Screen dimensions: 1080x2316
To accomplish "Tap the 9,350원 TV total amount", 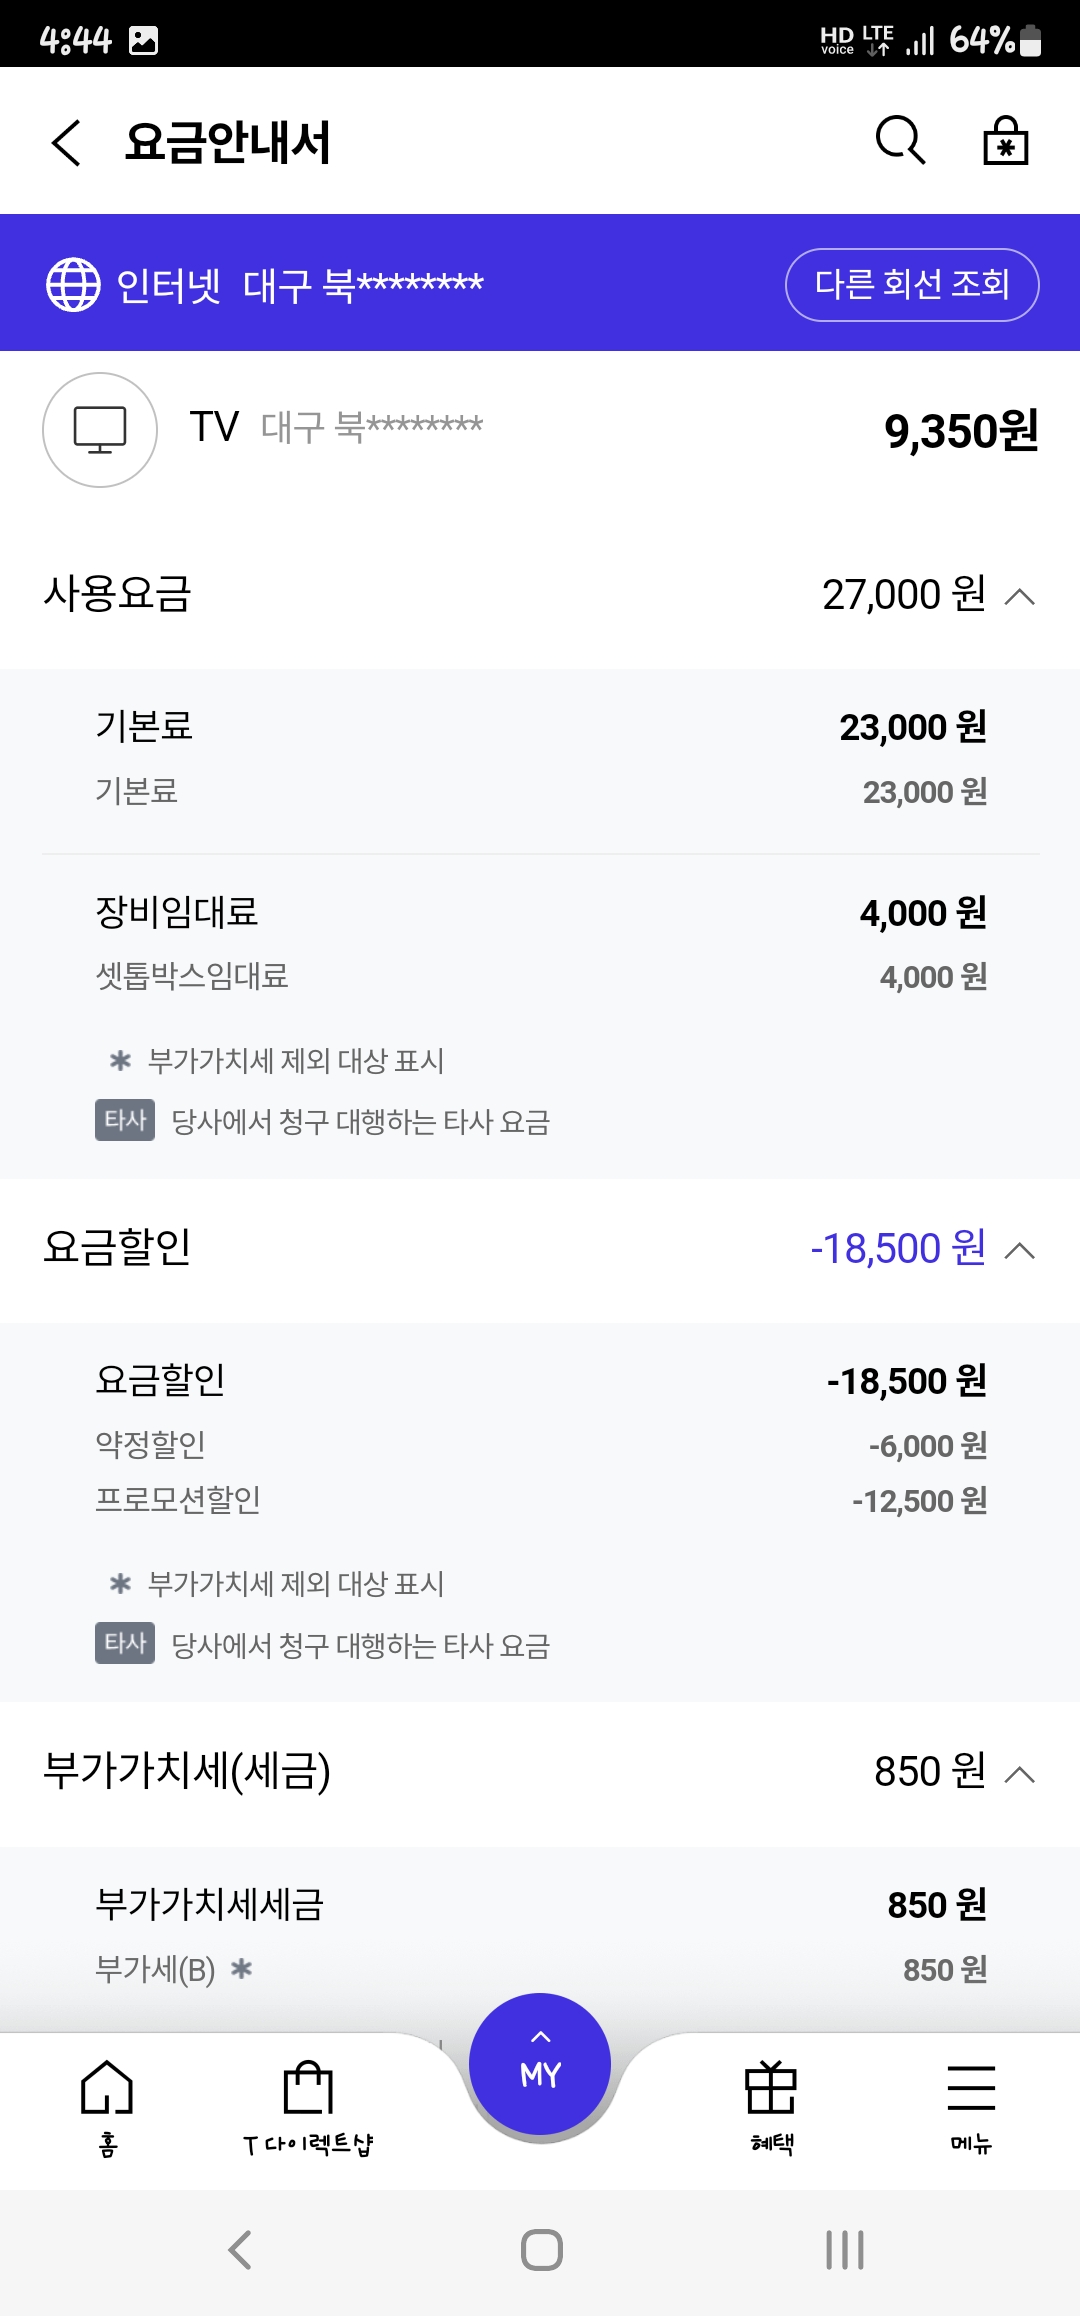I will click(960, 431).
